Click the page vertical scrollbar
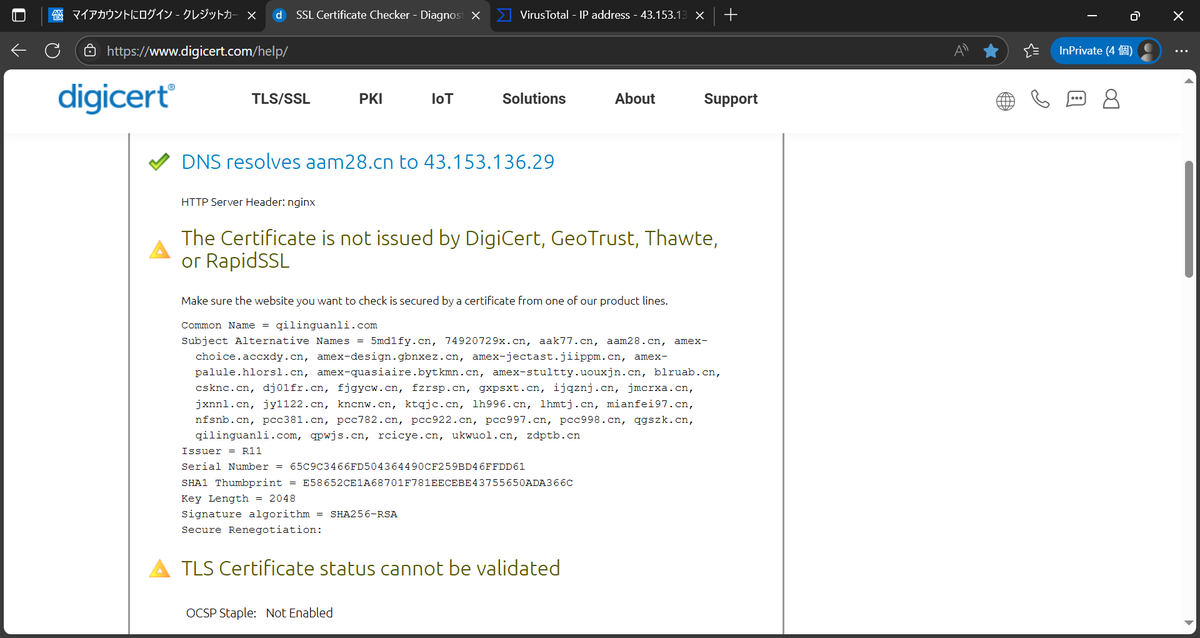The image size is (1200, 638). point(1188,218)
